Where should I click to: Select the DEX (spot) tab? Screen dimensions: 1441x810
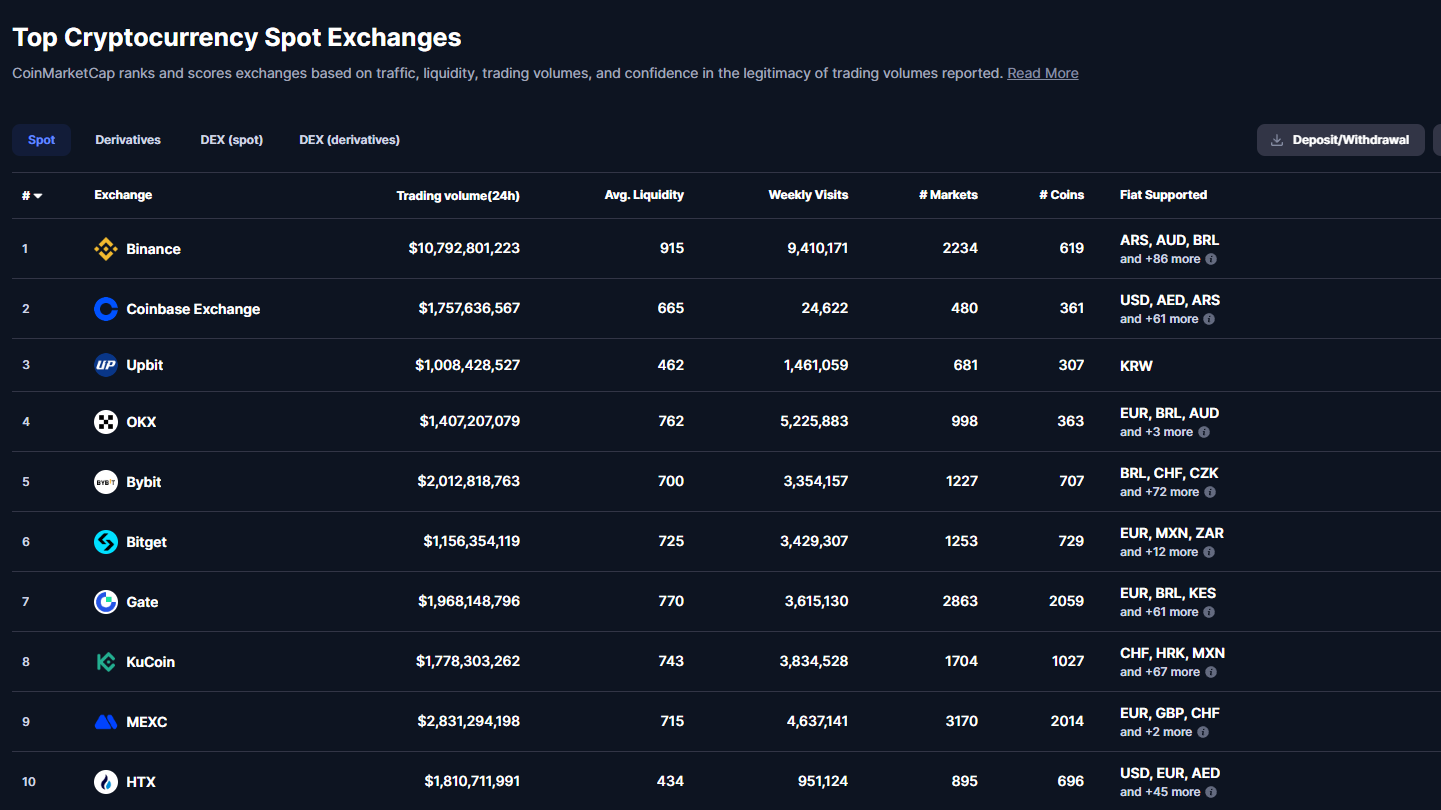coord(232,140)
